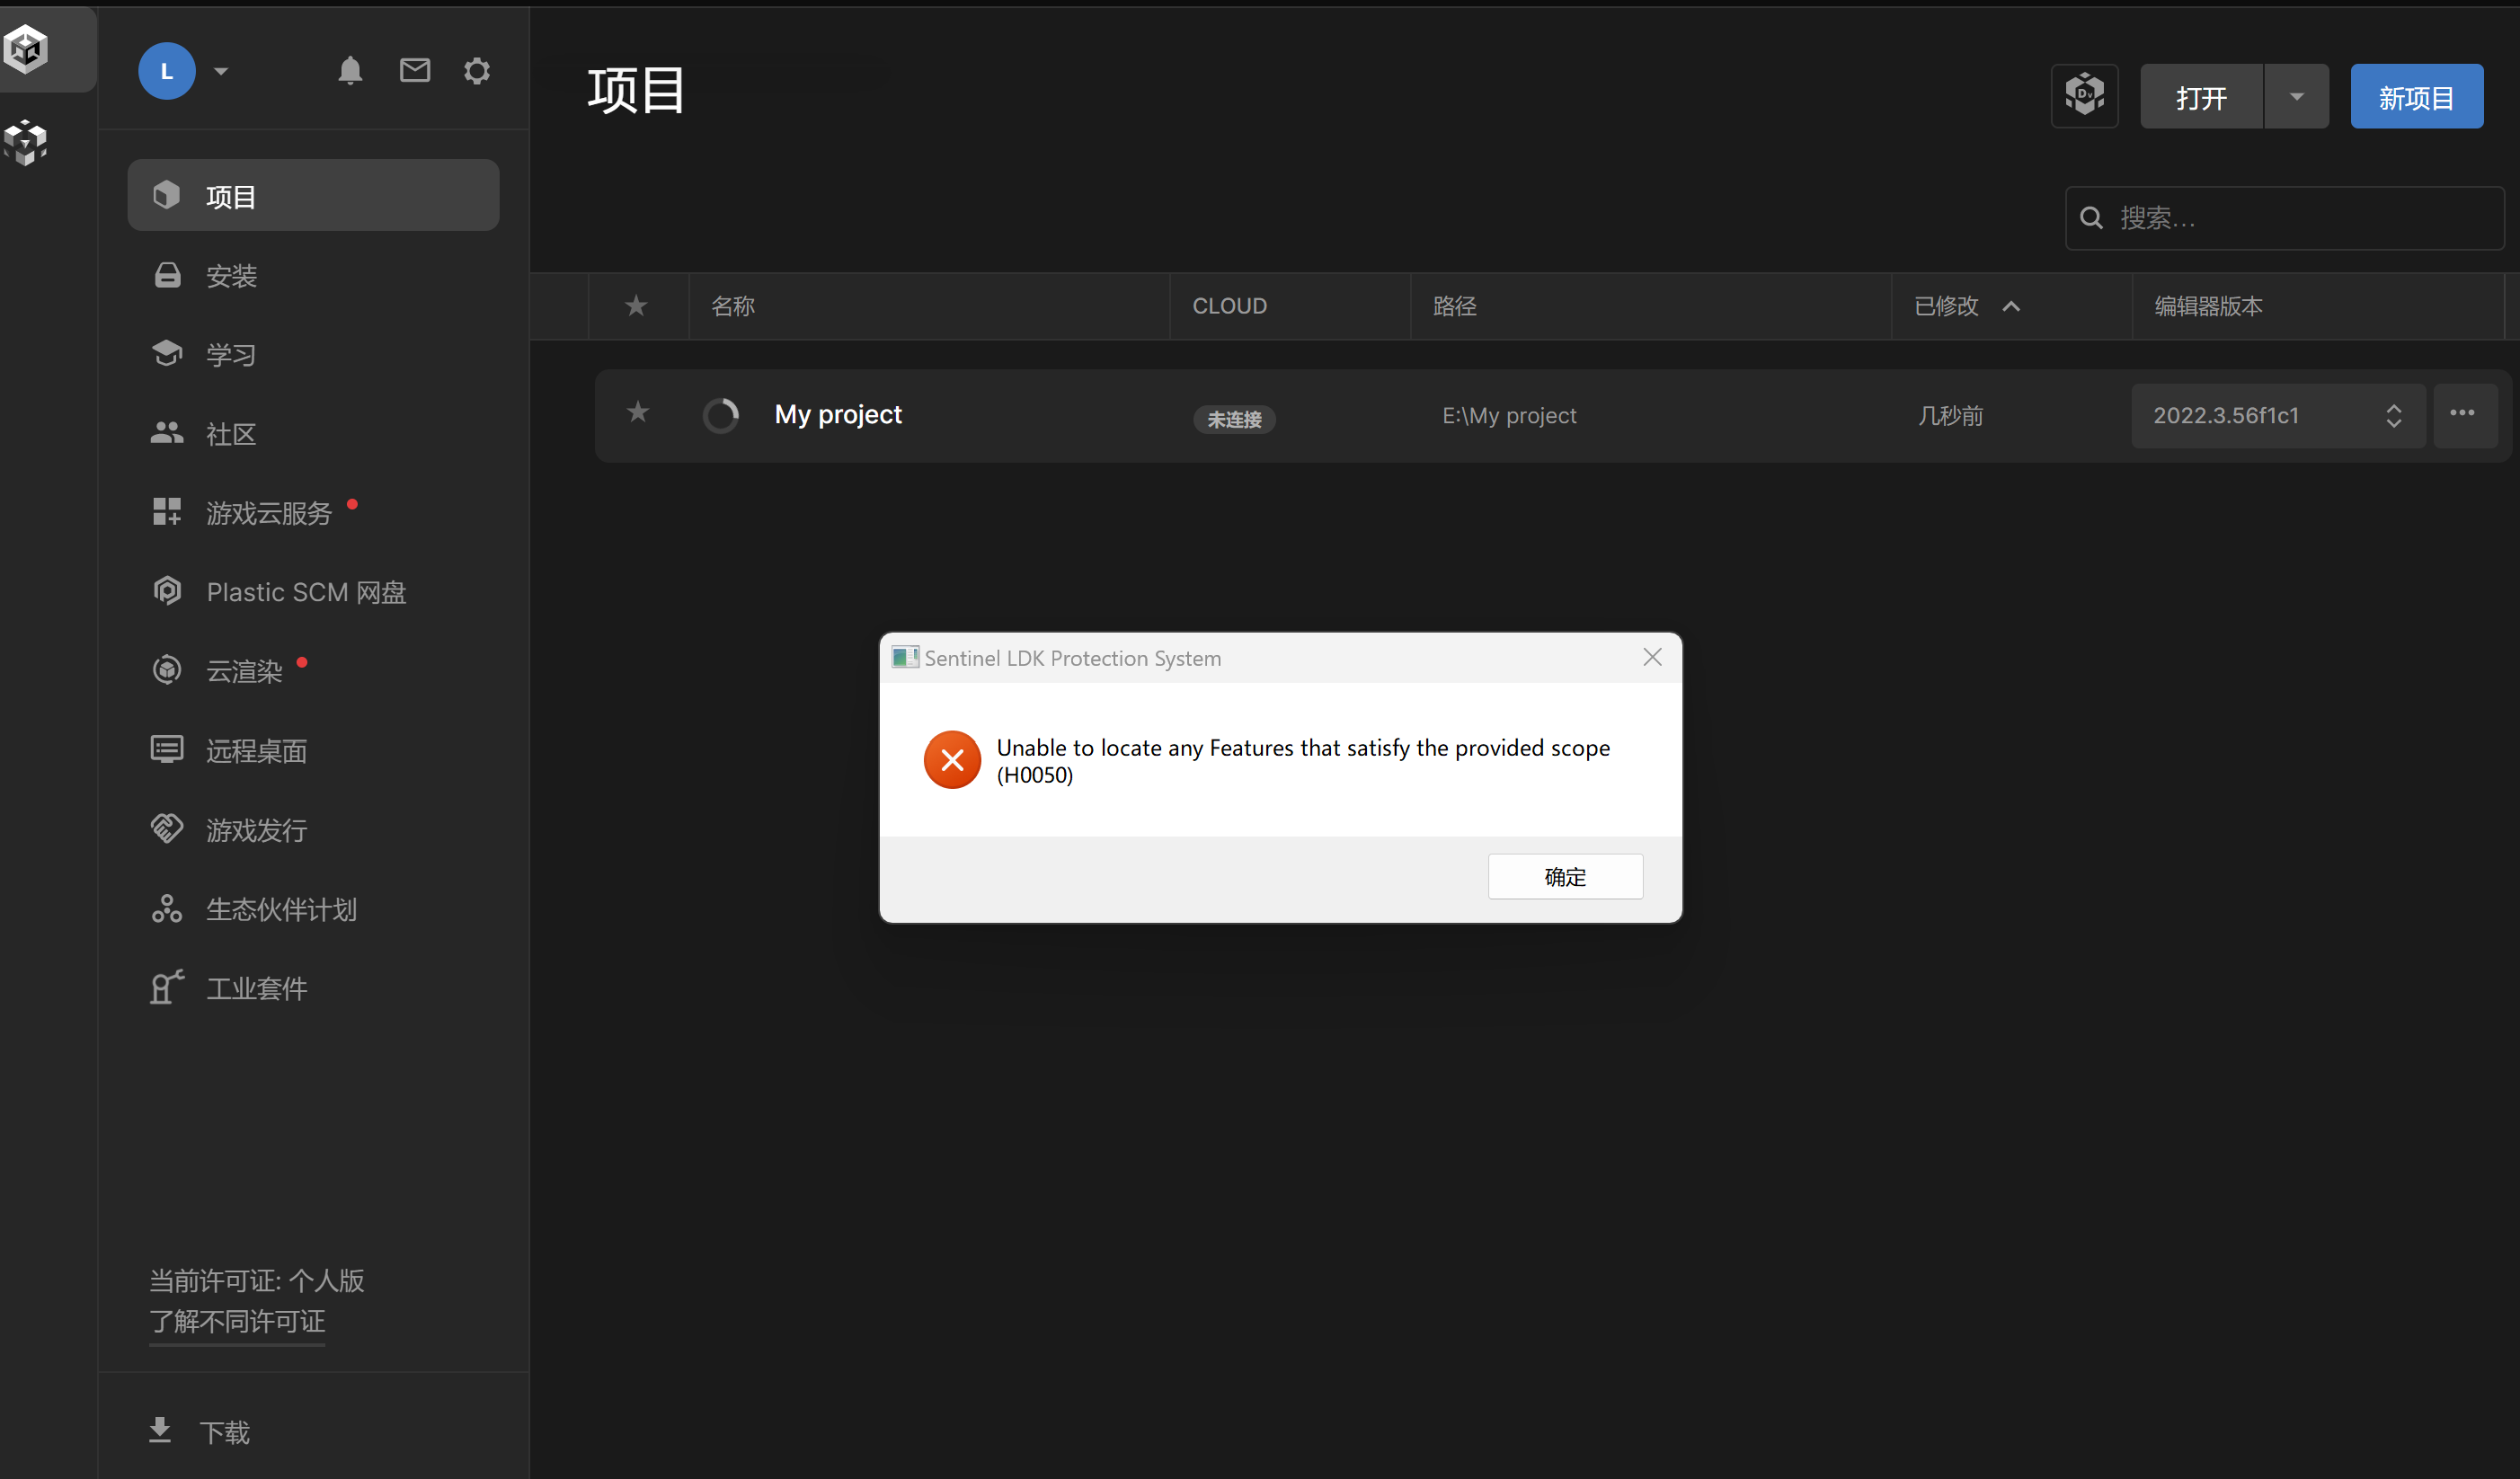Screen dimensions: 2520x1479
Task: Click the Sentinel dialog title icon
Action: pos(905,657)
